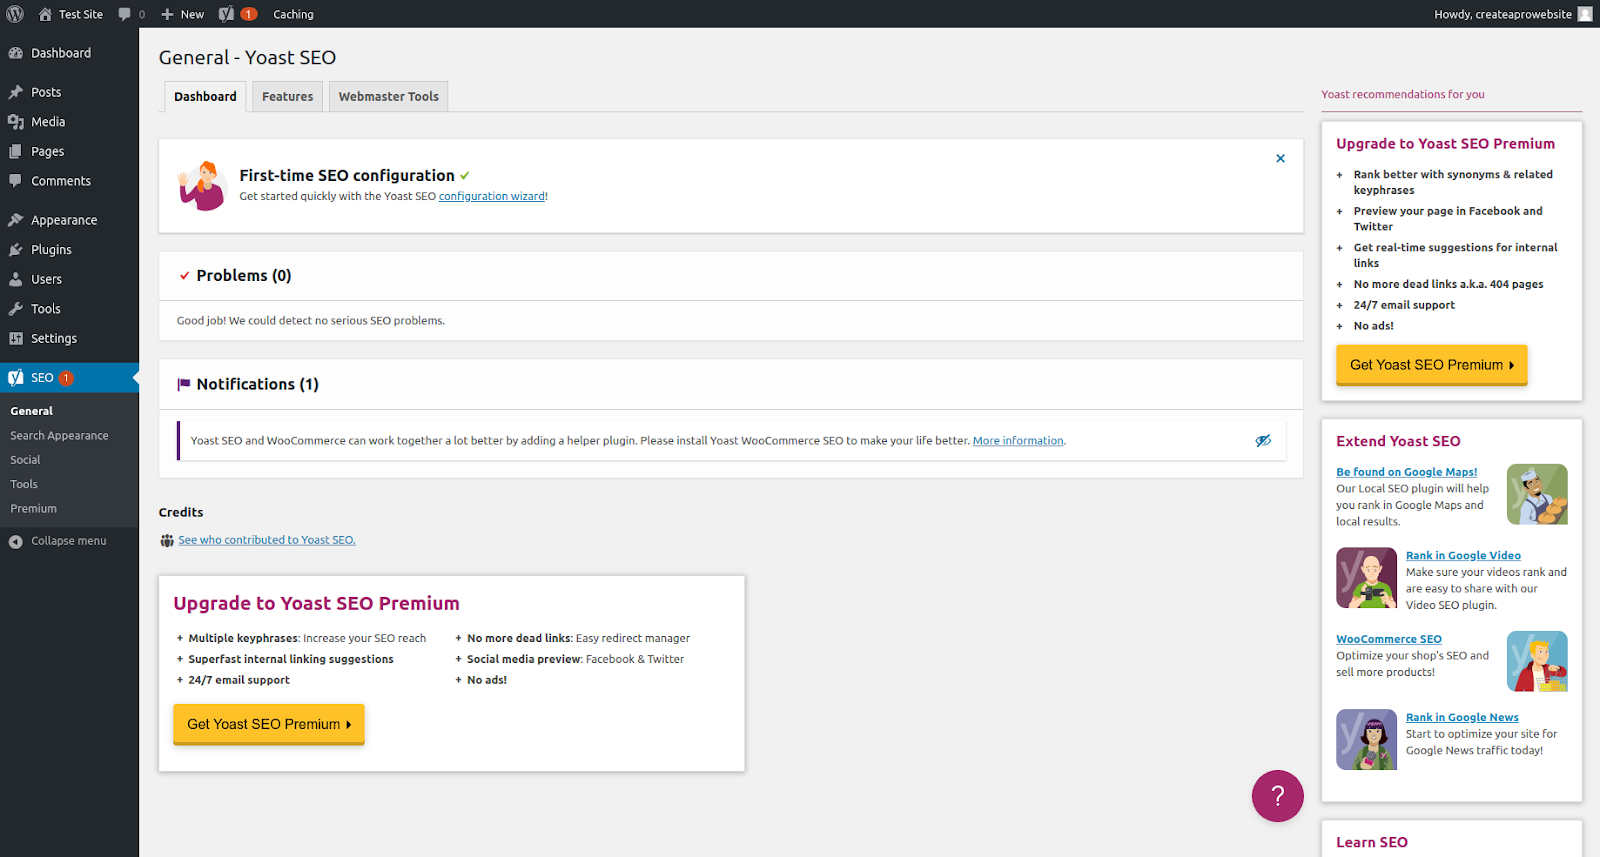The height and width of the screenshot is (857, 1600).
Task: Open Search Appearance submenu item
Action: pyautogui.click(x=59, y=436)
